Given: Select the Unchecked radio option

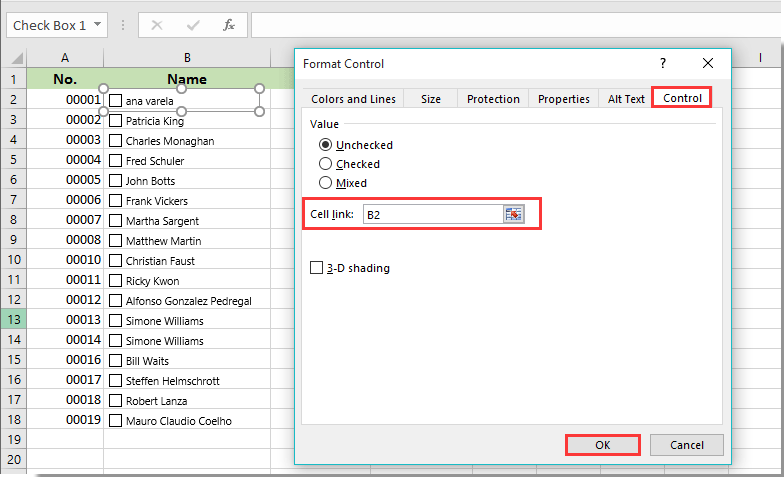Looking at the screenshot, I should point(325,145).
